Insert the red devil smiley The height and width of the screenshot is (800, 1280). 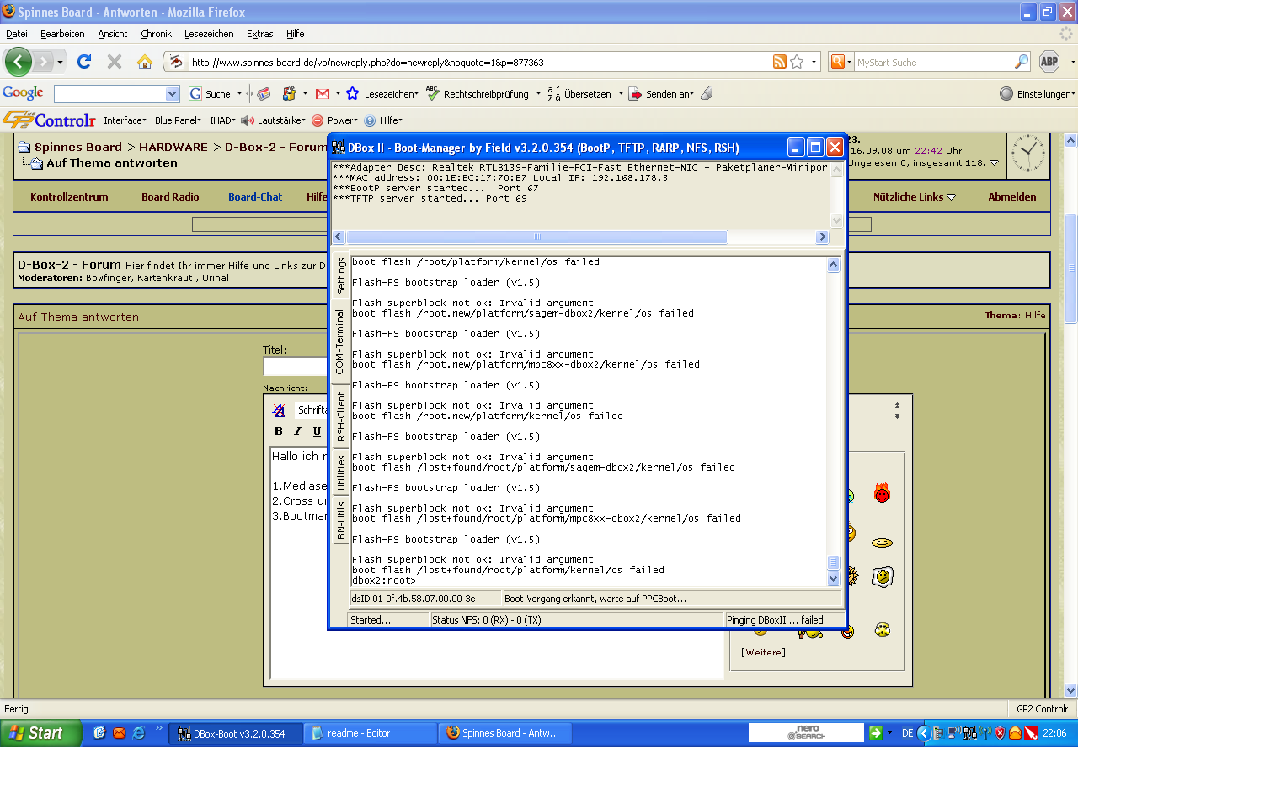click(881, 493)
